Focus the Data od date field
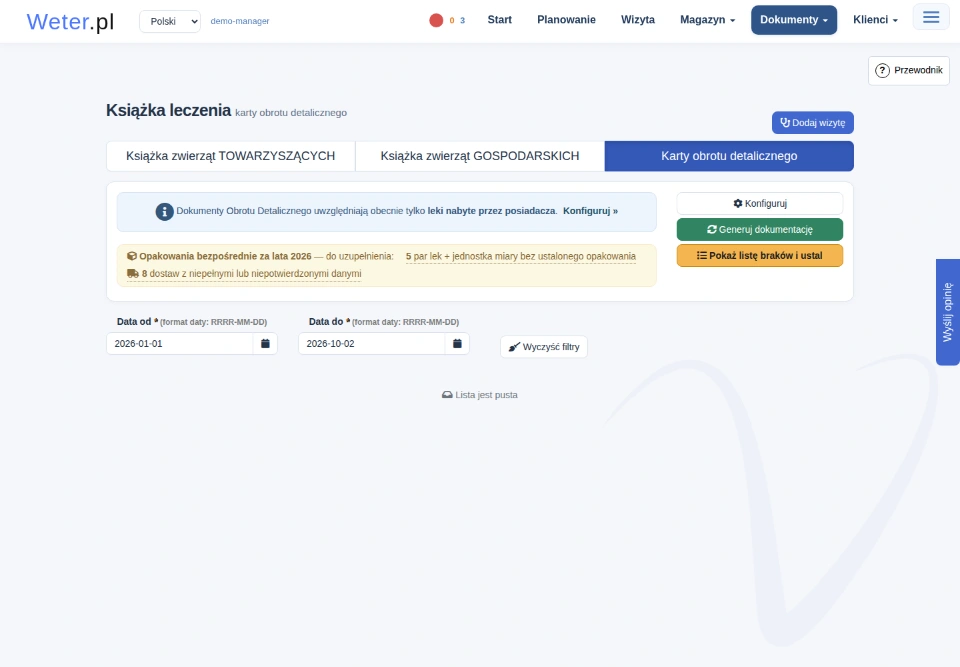The image size is (960, 667). coord(179,344)
